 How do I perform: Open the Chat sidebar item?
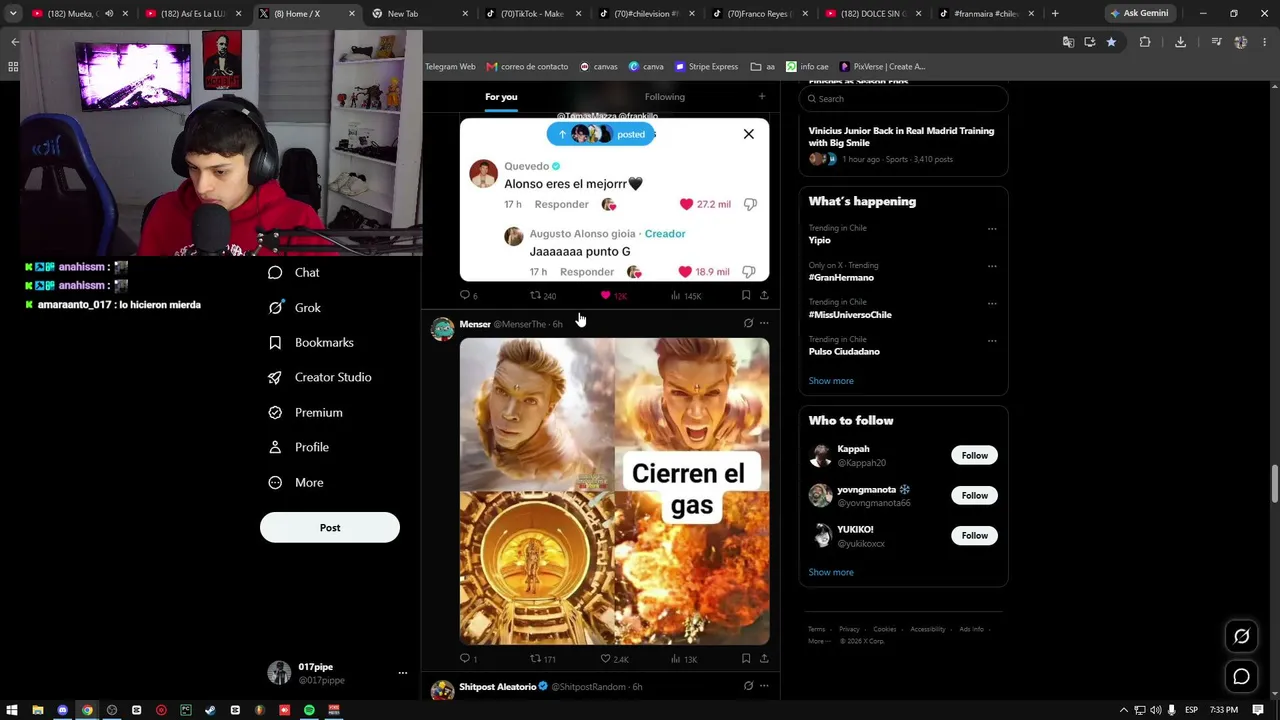pos(294,272)
